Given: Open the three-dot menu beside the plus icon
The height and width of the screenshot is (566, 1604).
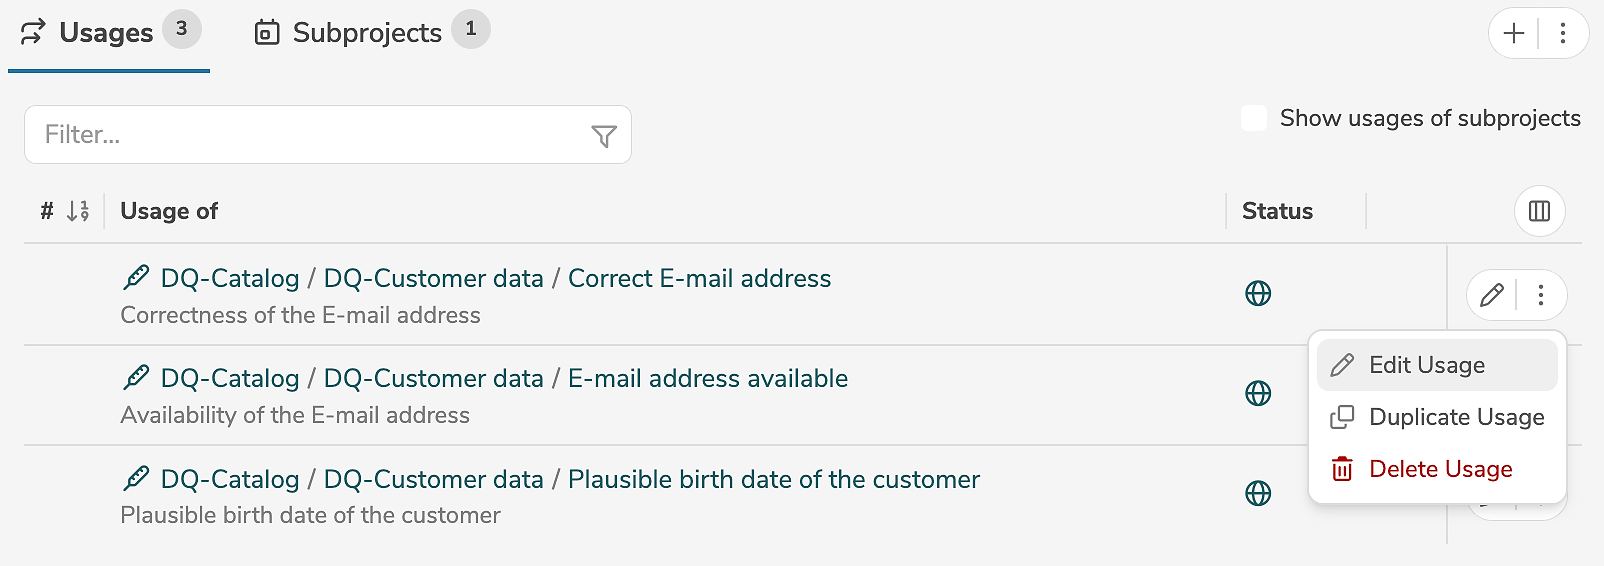Looking at the screenshot, I should click(x=1563, y=33).
